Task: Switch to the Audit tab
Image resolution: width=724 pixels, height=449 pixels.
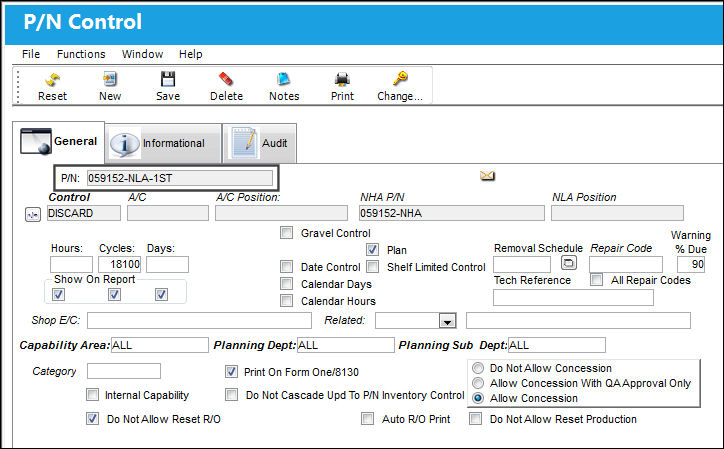Action: click(x=259, y=143)
